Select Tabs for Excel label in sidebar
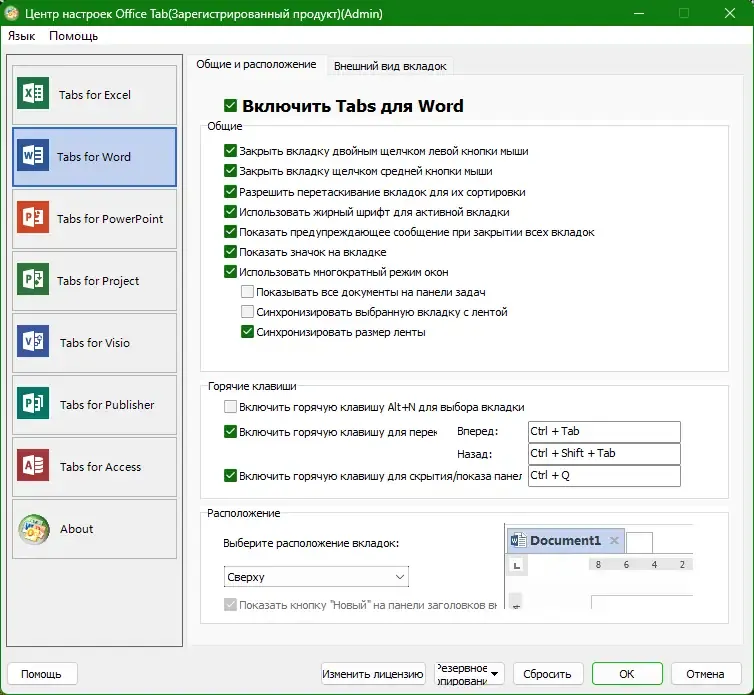This screenshot has width=754, height=695. coord(95,95)
